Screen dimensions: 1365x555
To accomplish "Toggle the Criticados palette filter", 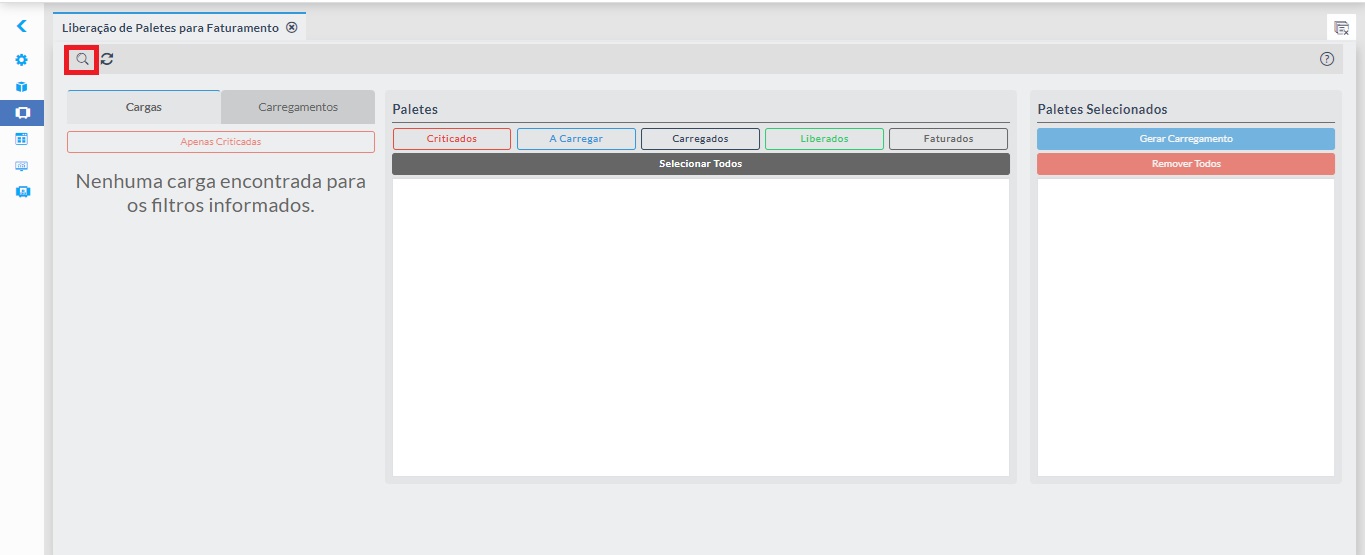I will [452, 139].
